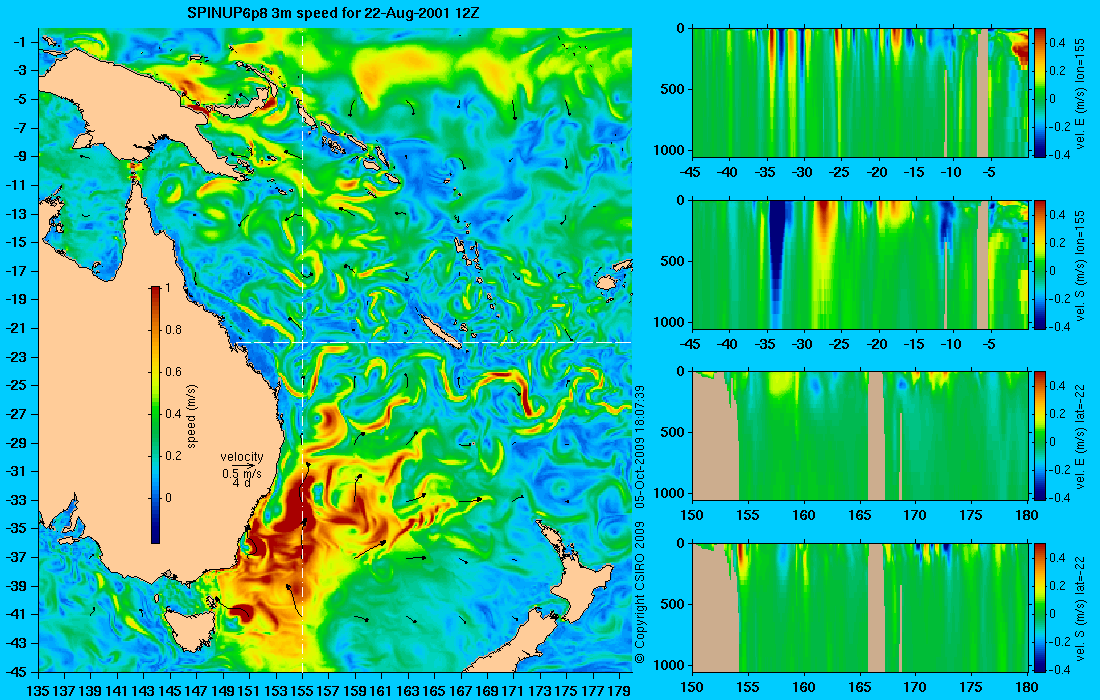Screen dimensions: 1100x700
Task: Click the 'velocity' legend label
Action: click(242, 457)
